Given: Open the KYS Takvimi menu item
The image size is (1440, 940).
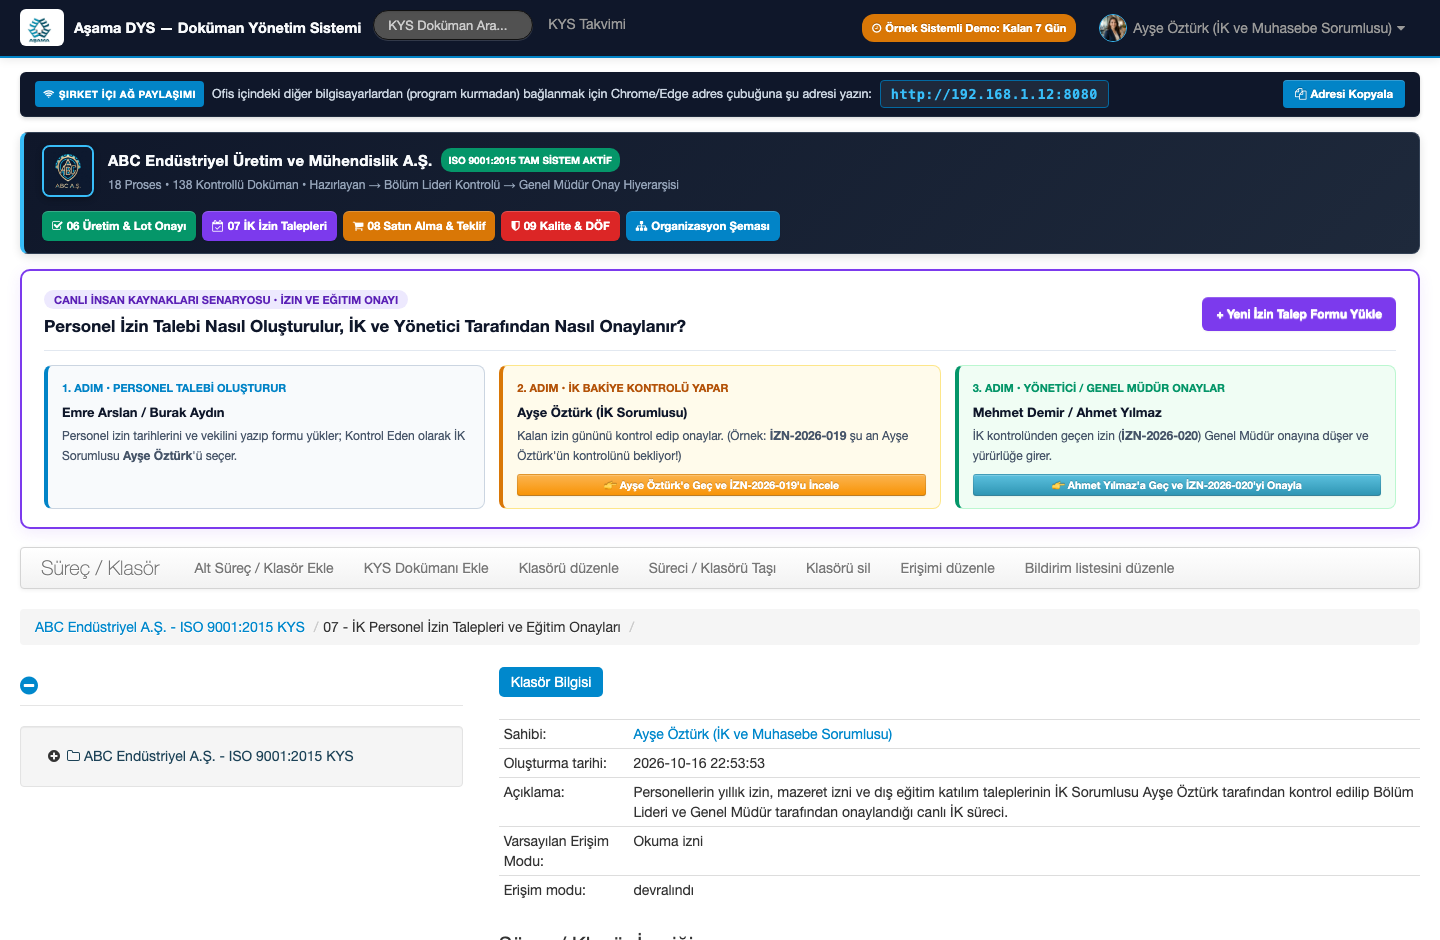Looking at the screenshot, I should click(x=587, y=24).
